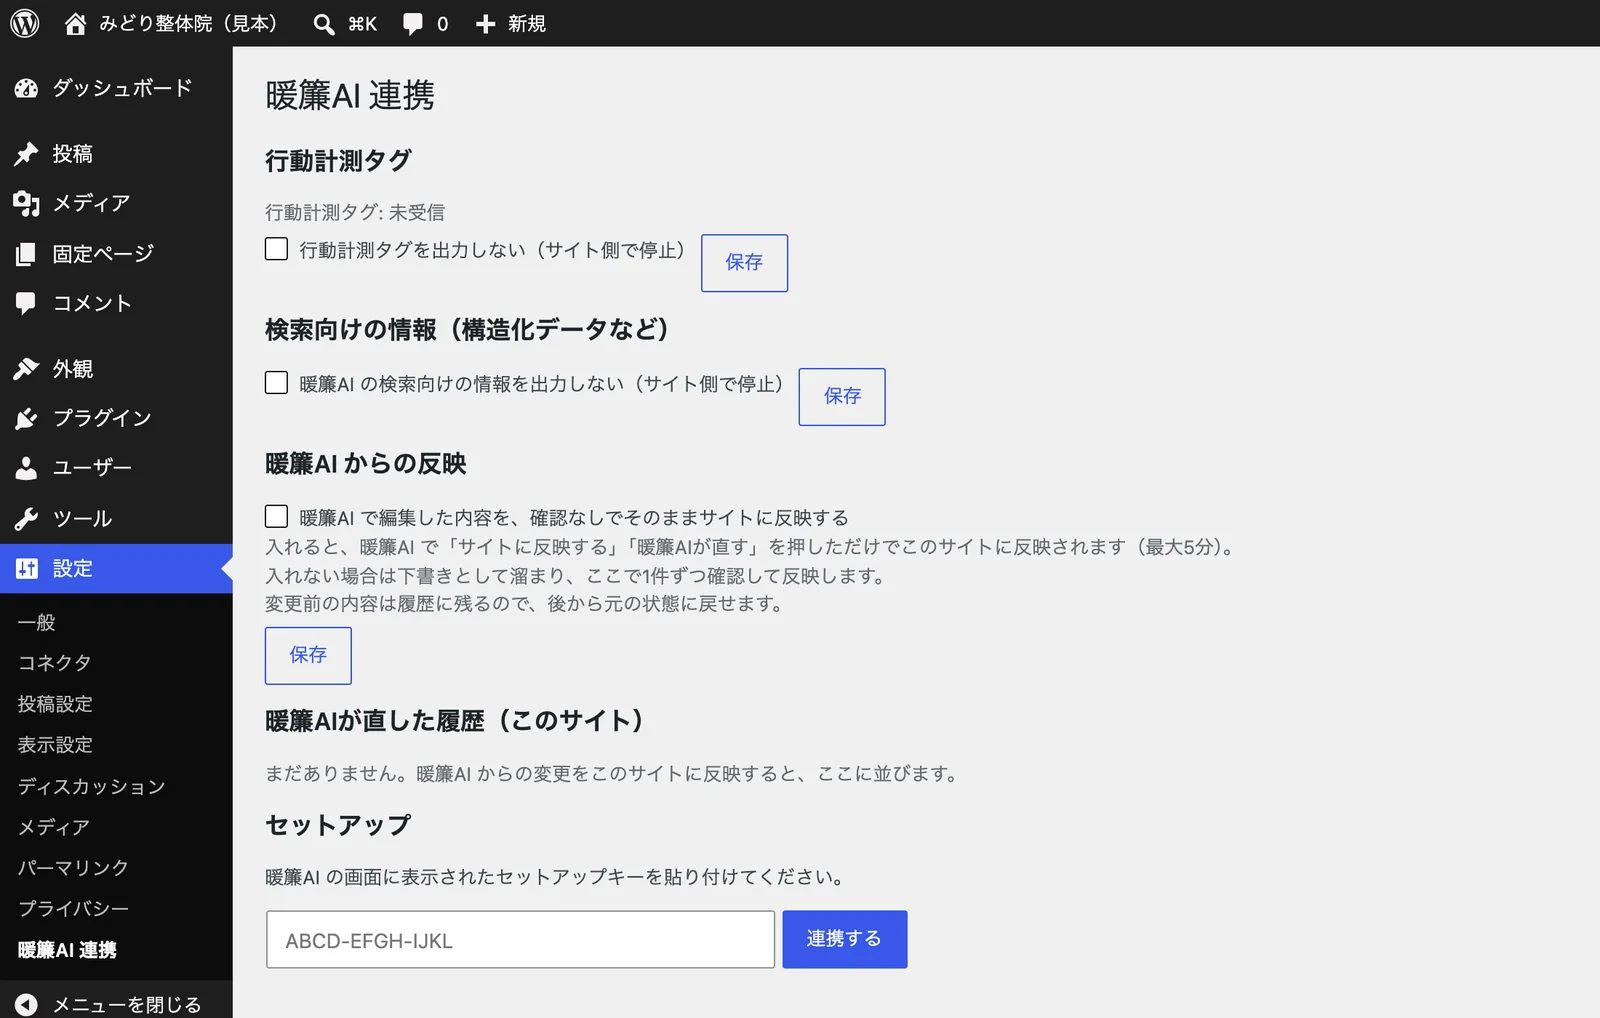Click the 投稿 pushpin icon
Viewport: 1600px width, 1018px height.
click(x=26, y=154)
